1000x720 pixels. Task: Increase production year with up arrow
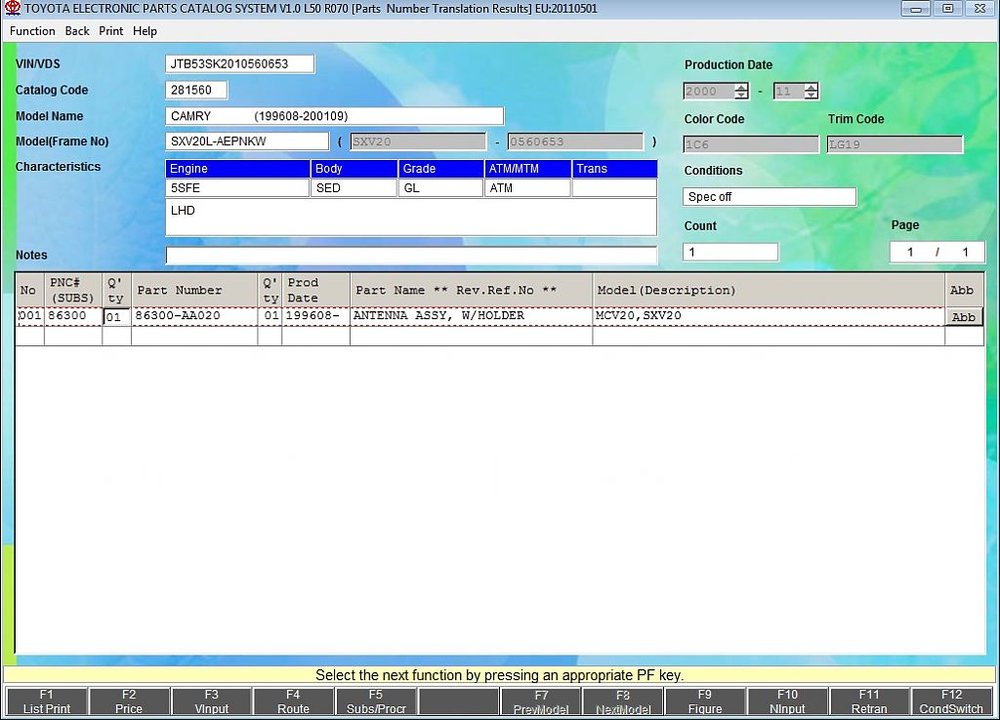[x=741, y=87]
